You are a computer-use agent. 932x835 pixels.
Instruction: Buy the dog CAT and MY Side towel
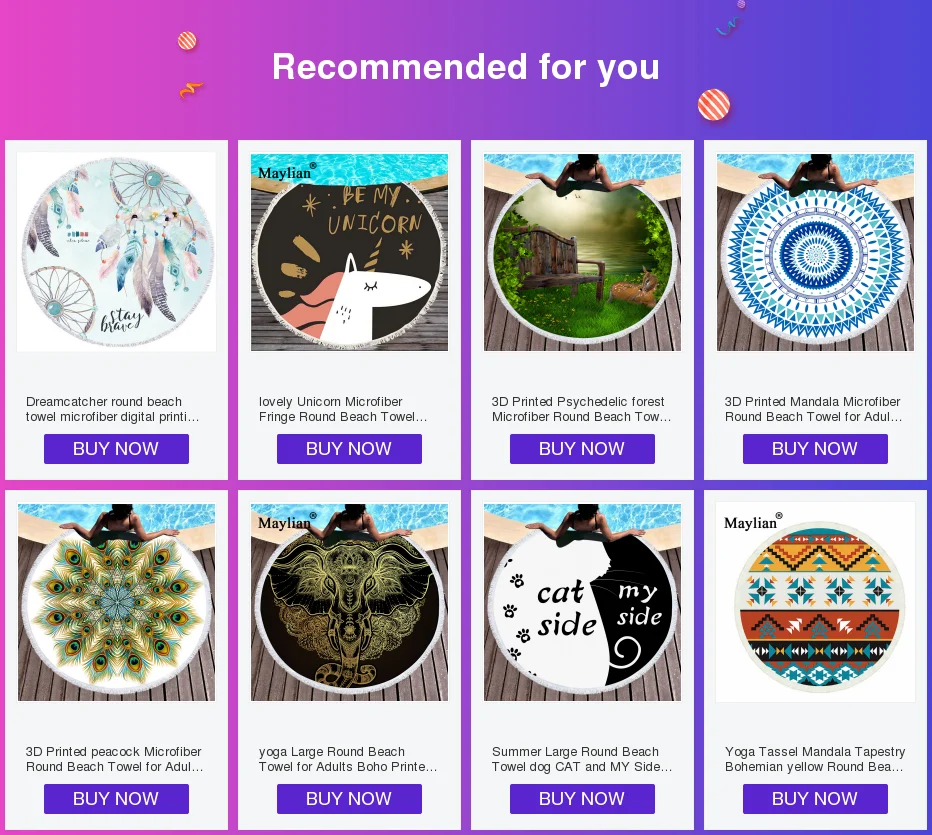click(582, 799)
